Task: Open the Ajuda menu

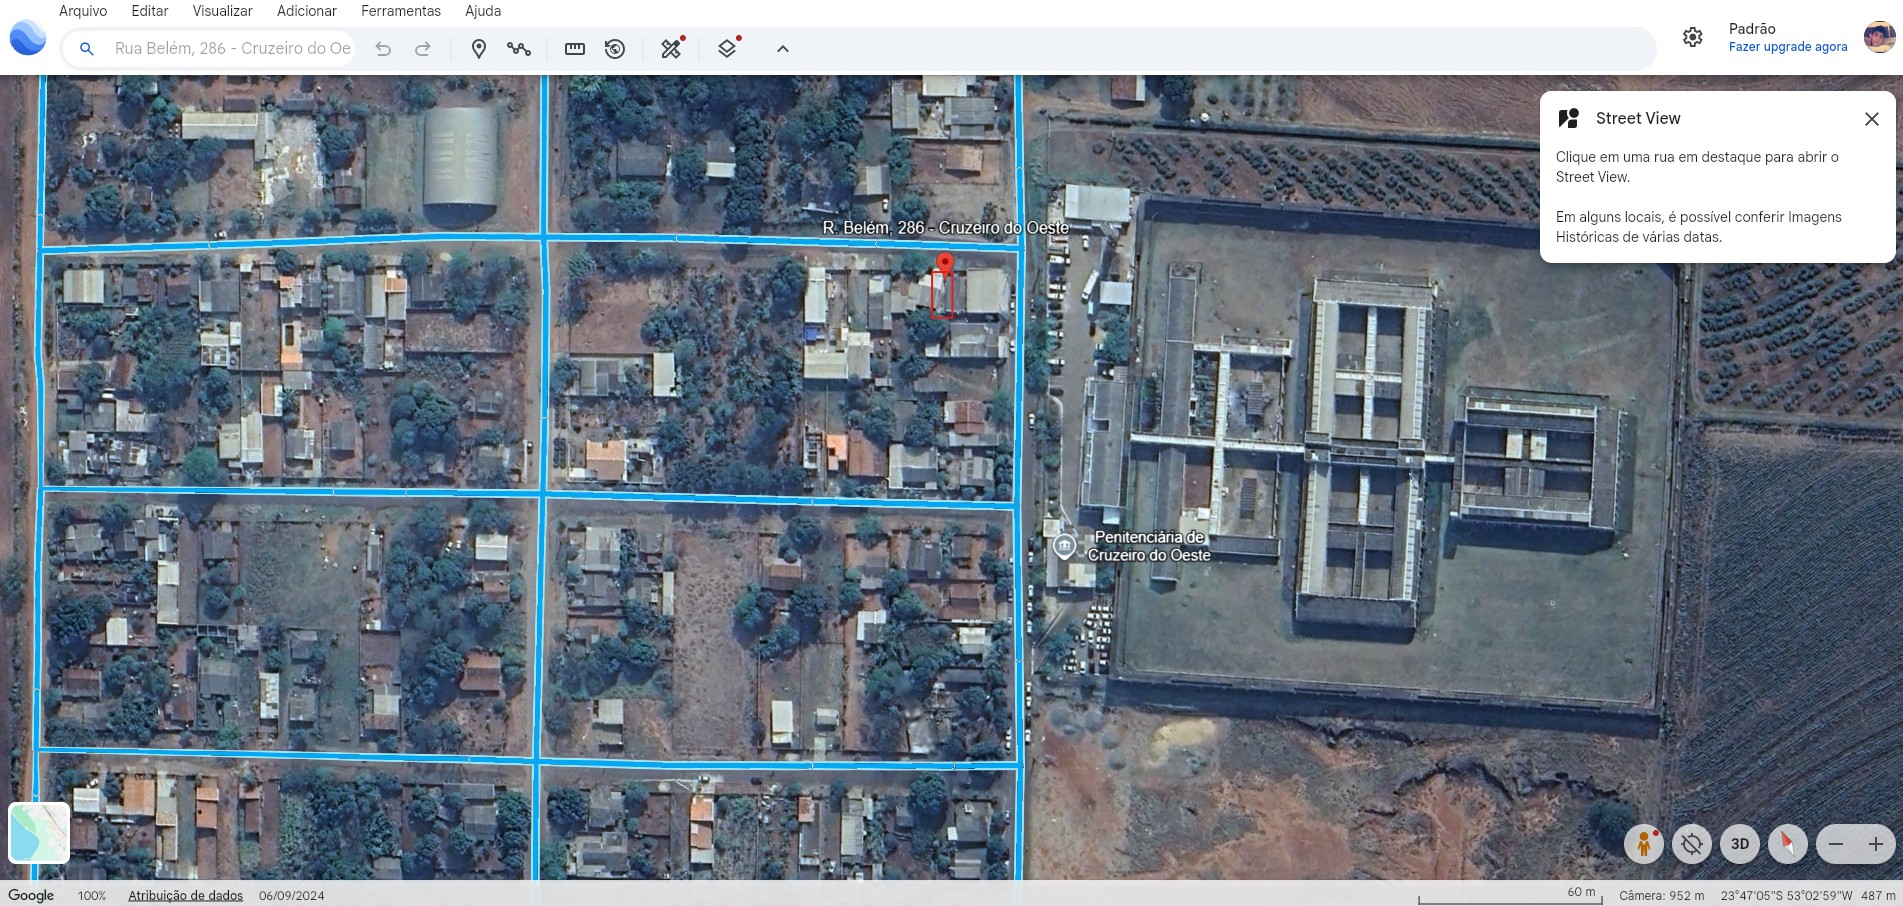Action: tap(483, 11)
